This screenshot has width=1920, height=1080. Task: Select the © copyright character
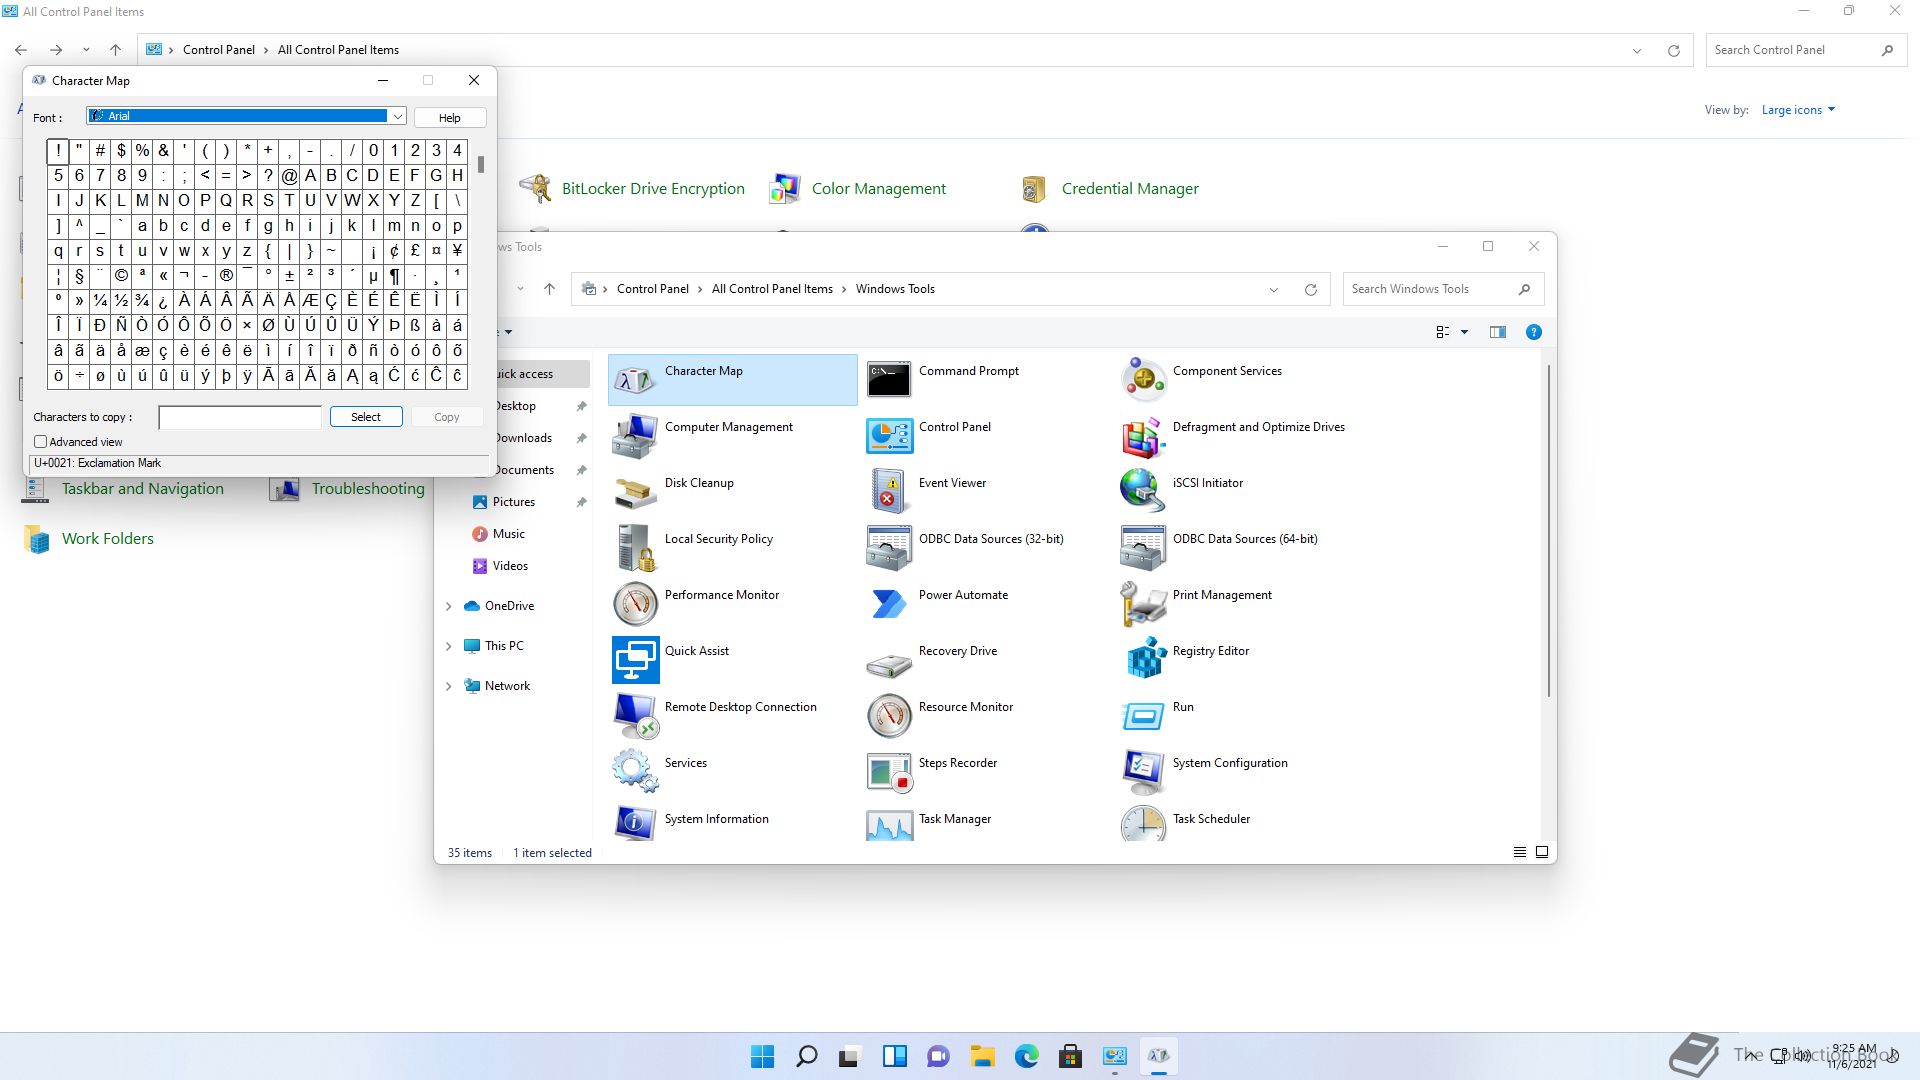click(121, 275)
